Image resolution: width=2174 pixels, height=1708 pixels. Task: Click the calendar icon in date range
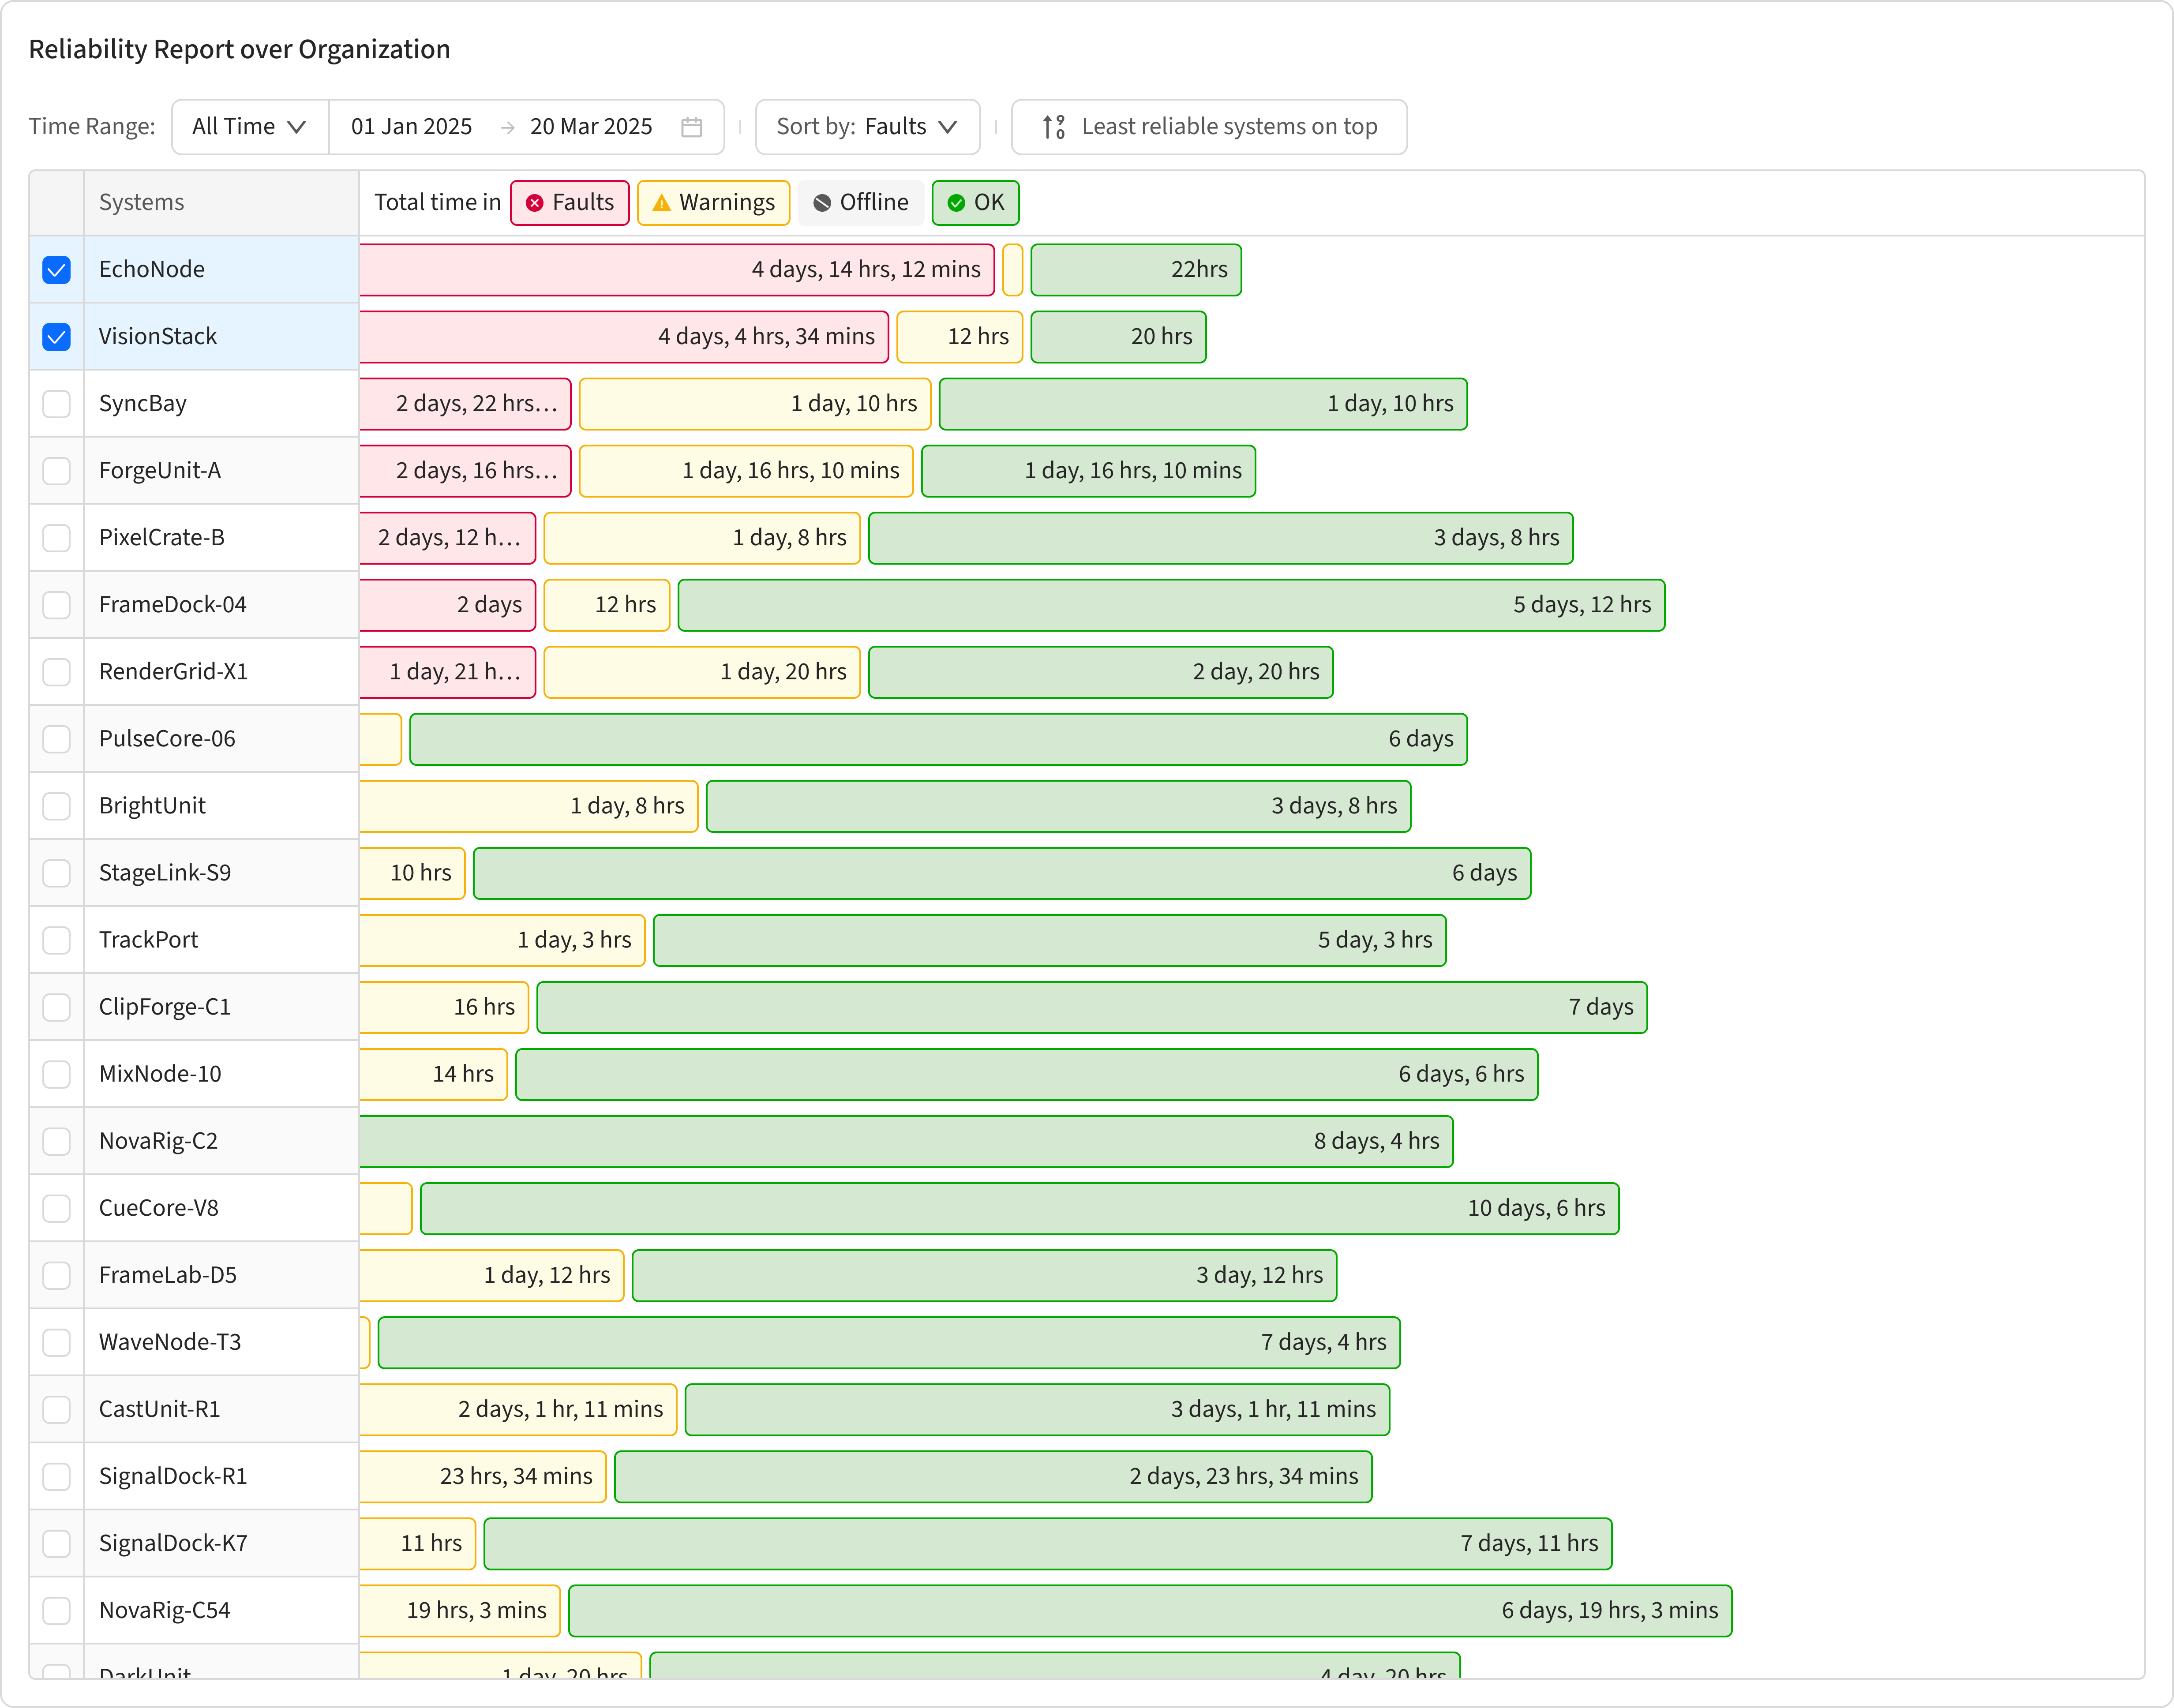691,127
